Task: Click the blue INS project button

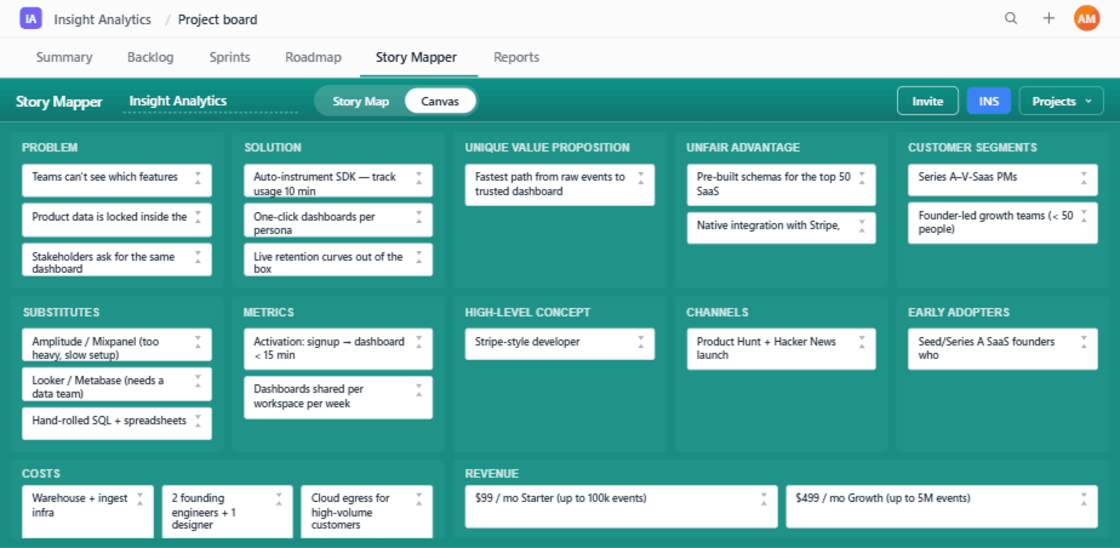Action: 989,101
